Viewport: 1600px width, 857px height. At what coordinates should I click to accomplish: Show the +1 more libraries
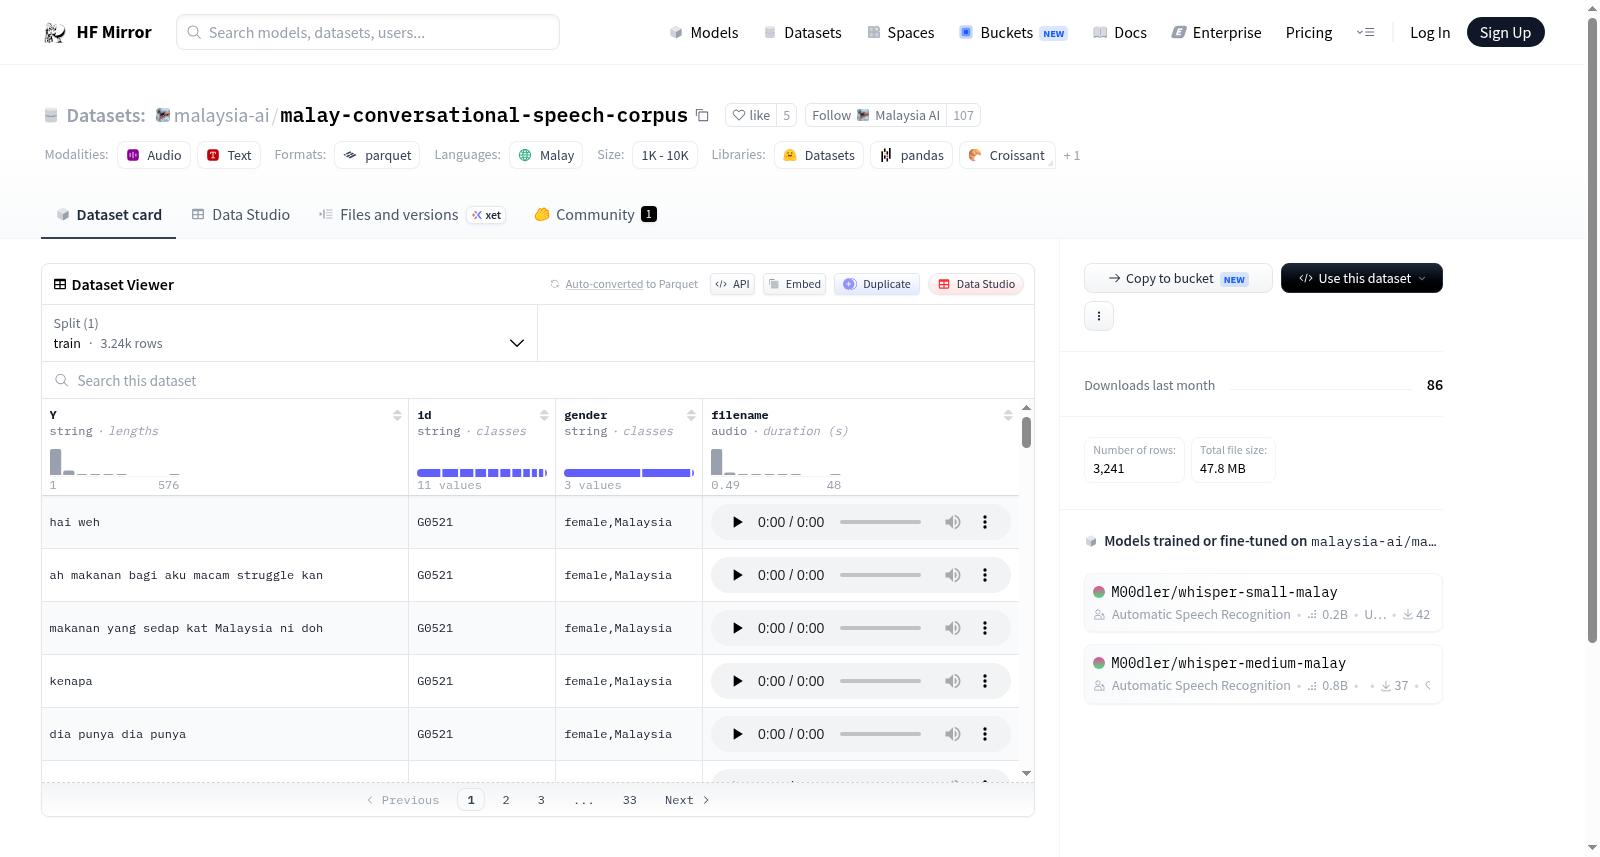(1072, 155)
